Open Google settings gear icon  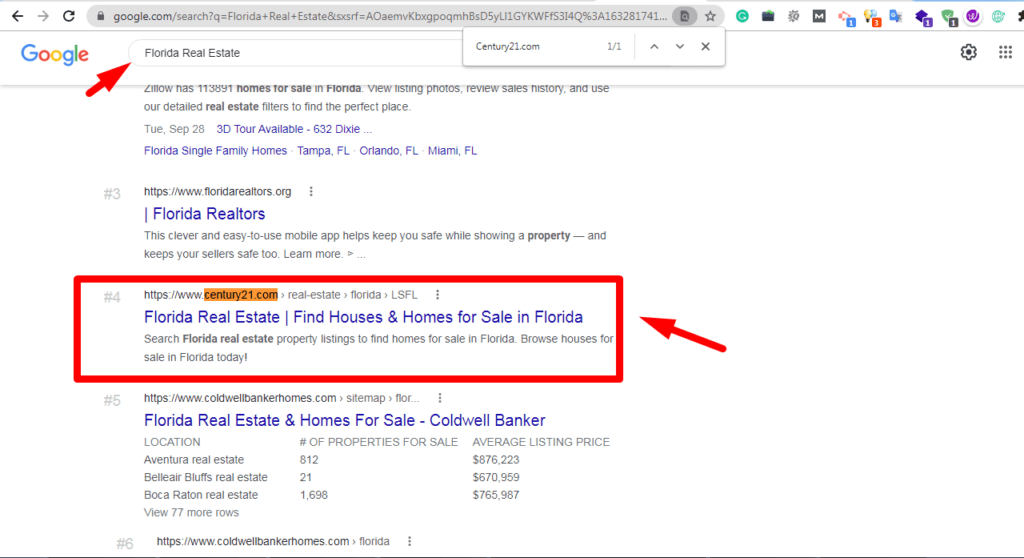968,52
